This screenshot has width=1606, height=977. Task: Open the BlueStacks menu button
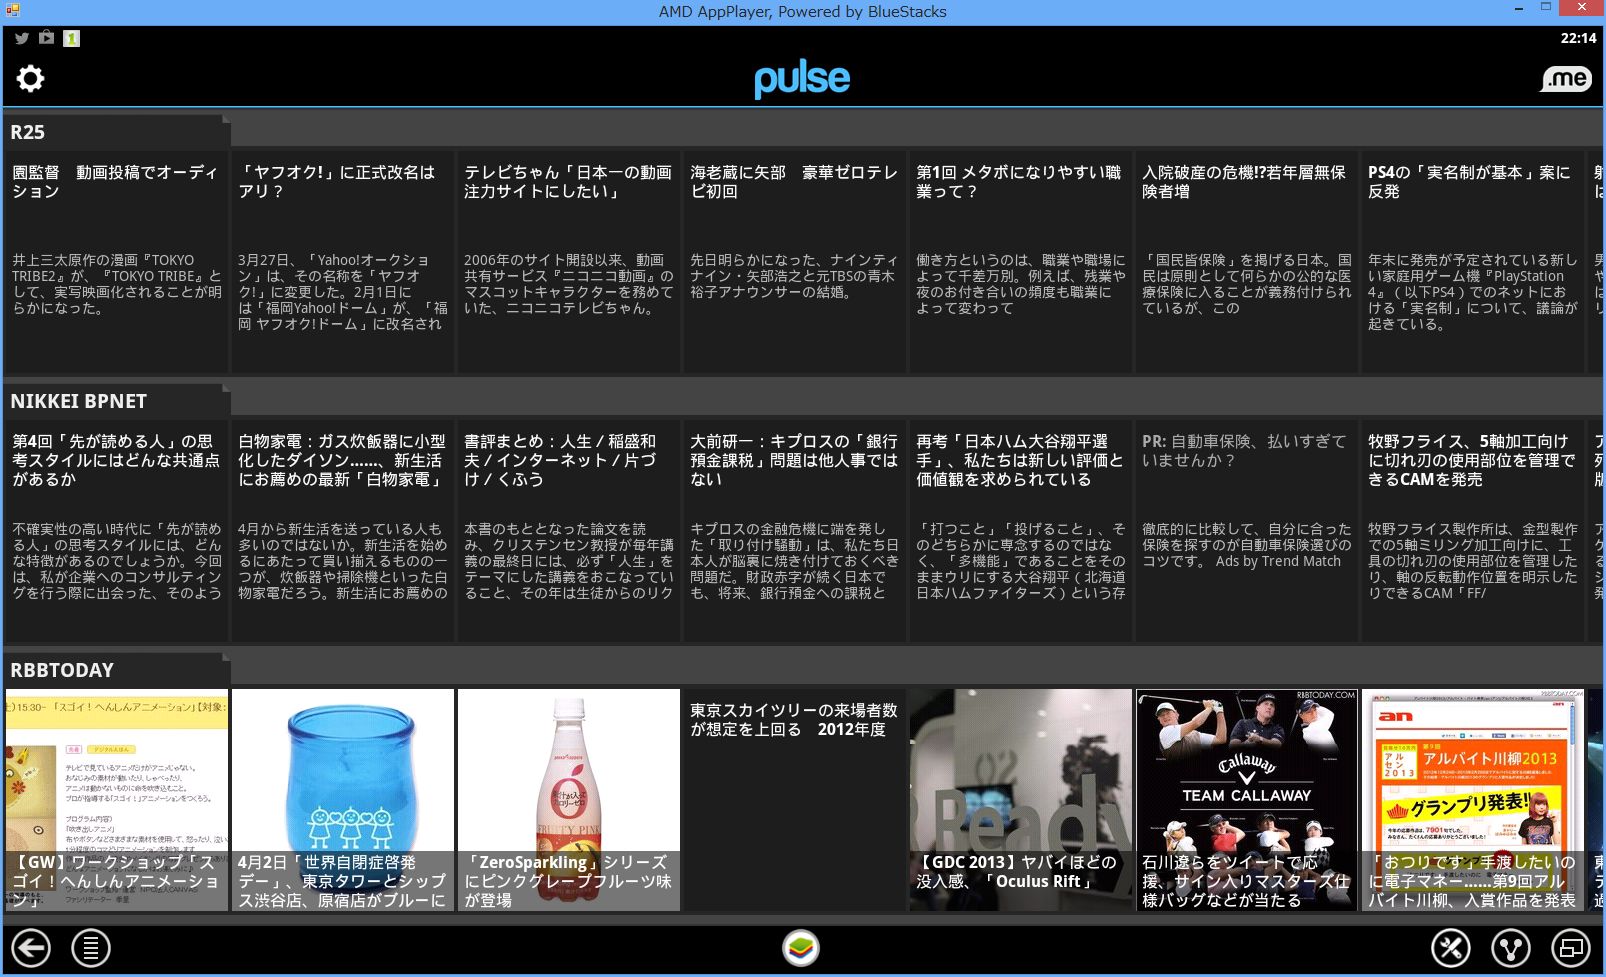(91, 948)
